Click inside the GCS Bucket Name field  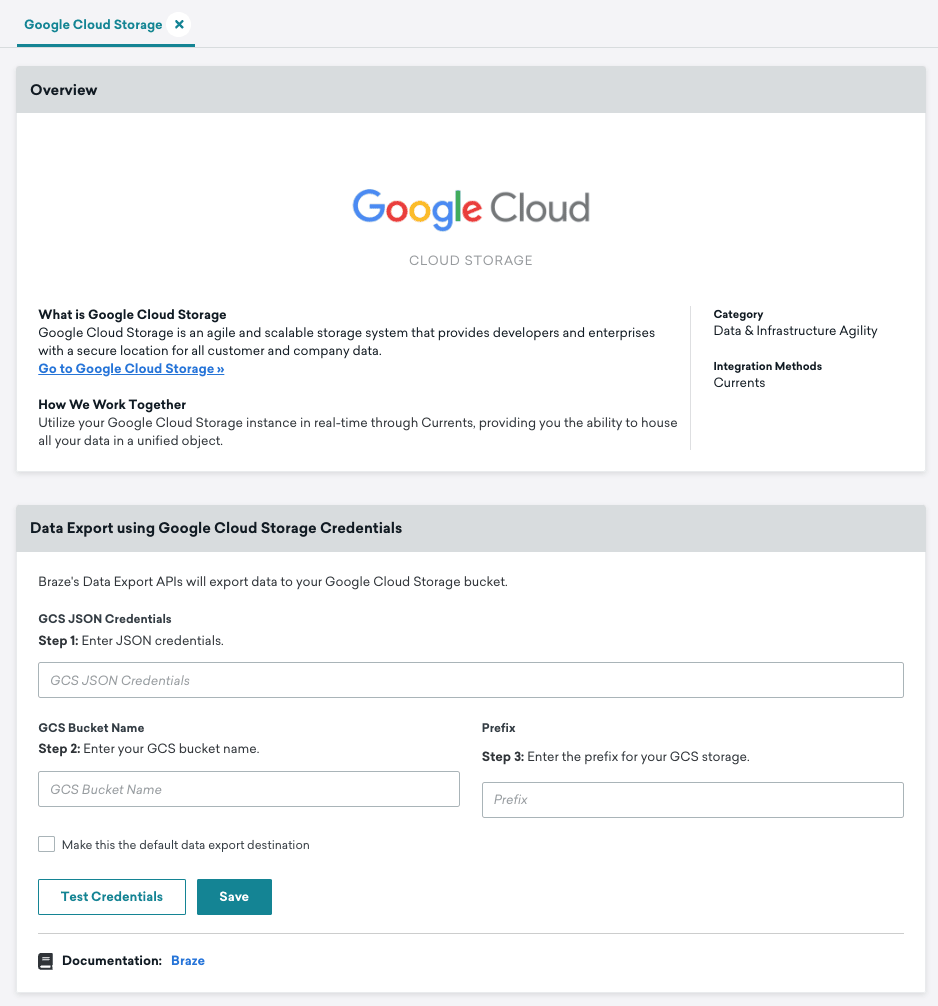coord(248,789)
